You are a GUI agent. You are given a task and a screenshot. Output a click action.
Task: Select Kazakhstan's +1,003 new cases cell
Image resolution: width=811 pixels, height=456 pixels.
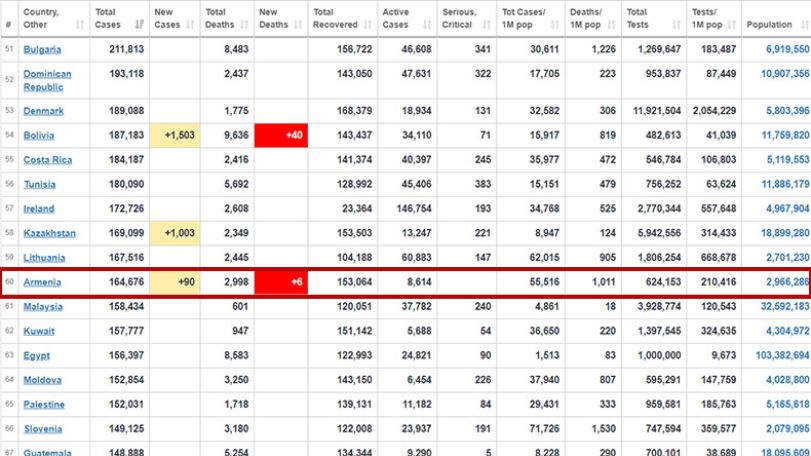[x=175, y=233]
